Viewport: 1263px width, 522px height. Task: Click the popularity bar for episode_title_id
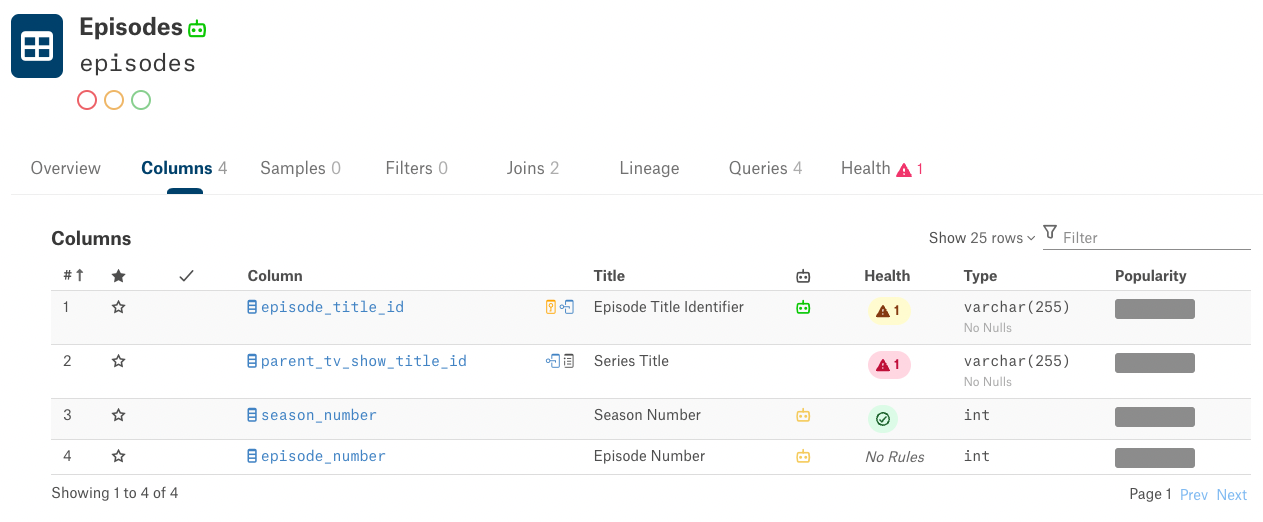click(1155, 309)
